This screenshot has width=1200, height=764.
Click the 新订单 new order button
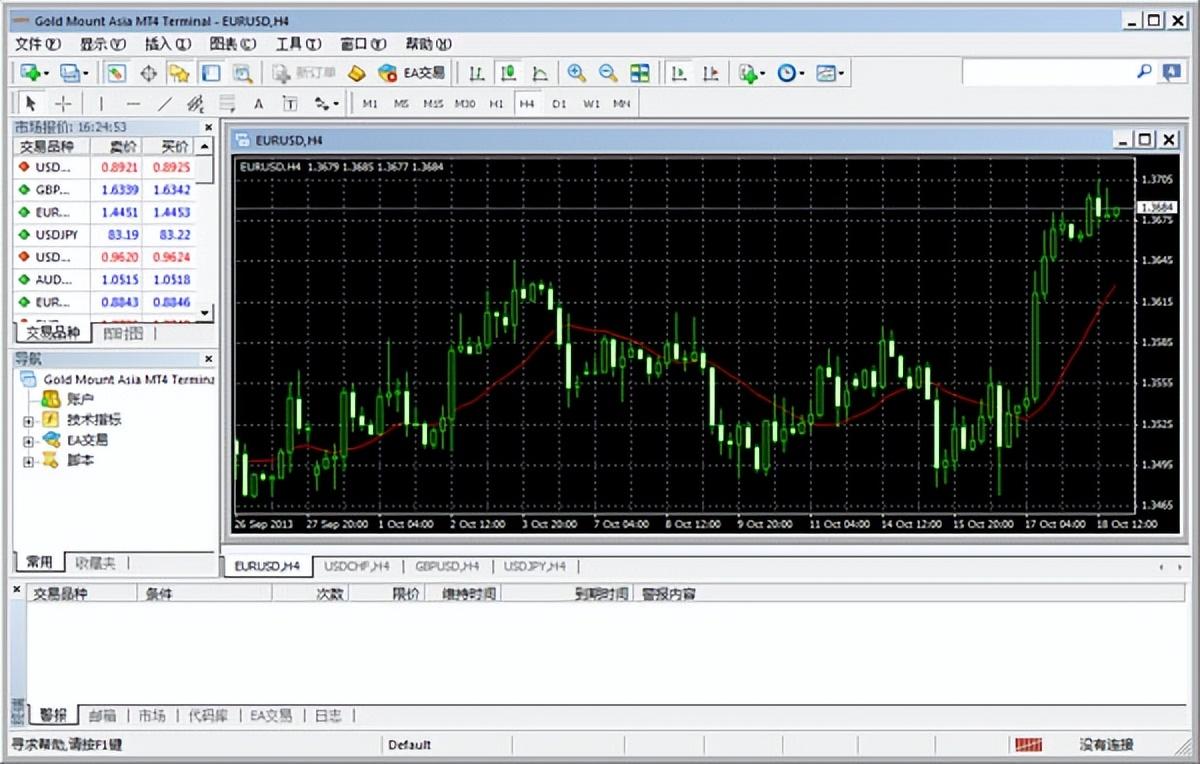pos(304,73)
